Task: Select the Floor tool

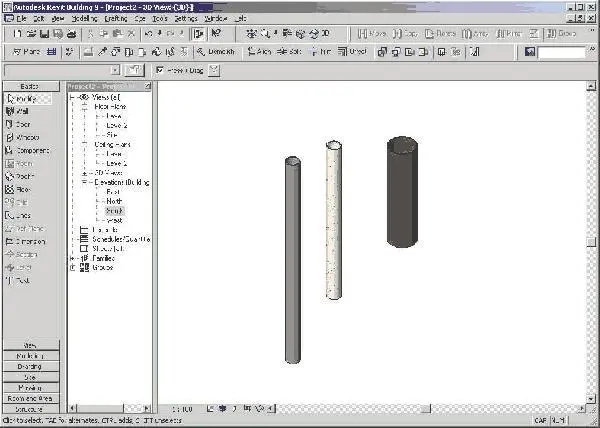Action: (18, 189)
